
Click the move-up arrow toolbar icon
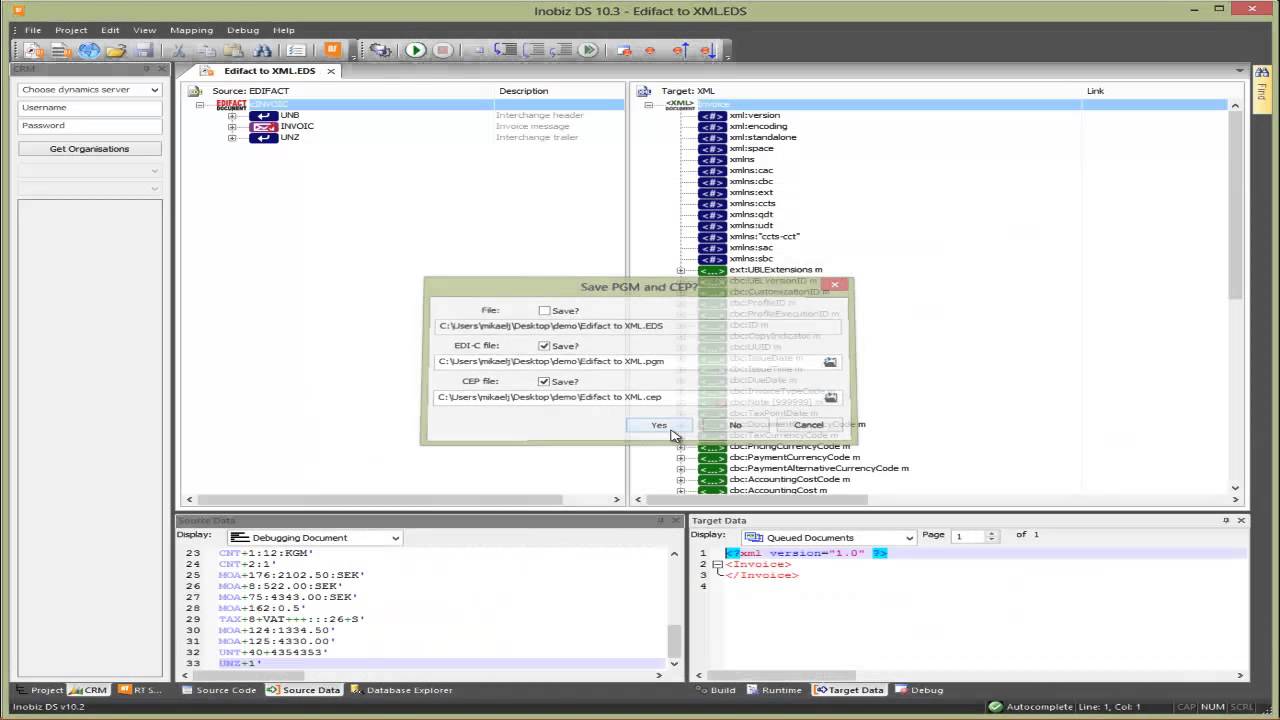[x=680, y=50]
